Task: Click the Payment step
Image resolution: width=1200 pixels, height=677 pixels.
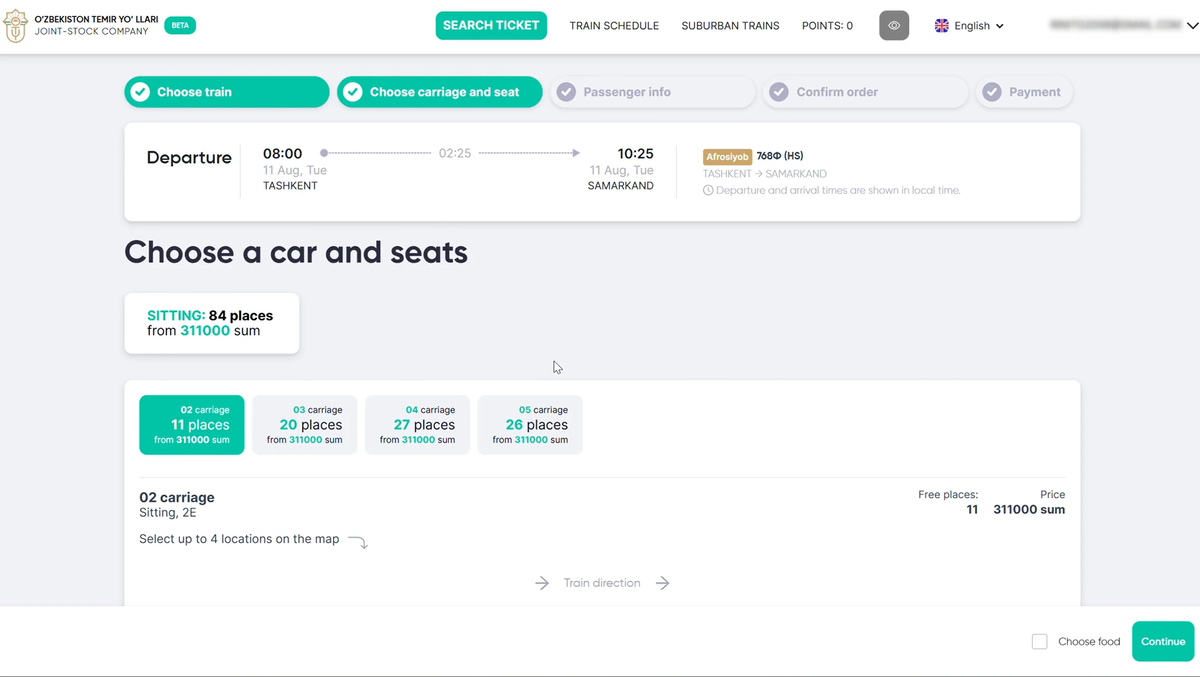Action: tap(1025, 92)
